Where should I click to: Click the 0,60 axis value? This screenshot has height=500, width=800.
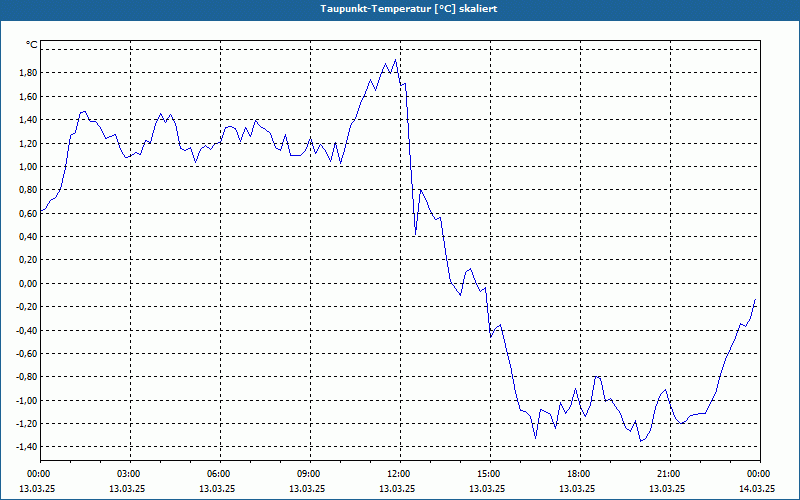[28, 213]
